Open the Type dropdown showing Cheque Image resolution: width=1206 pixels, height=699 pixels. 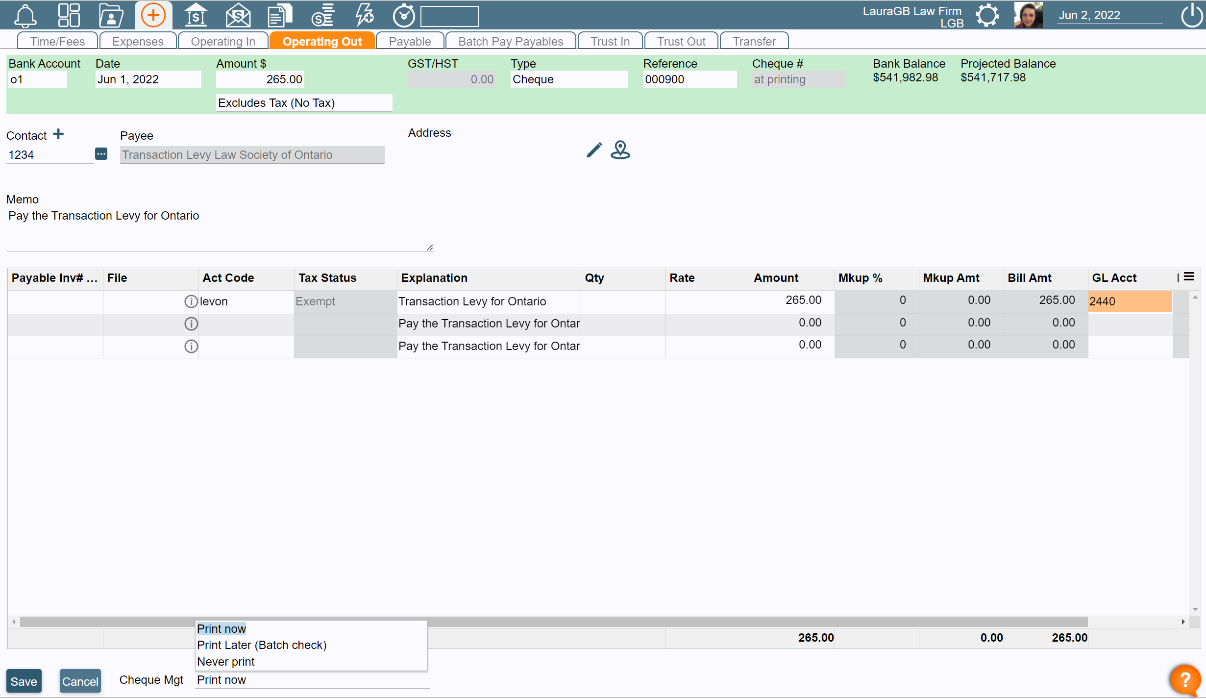(569, 79)
